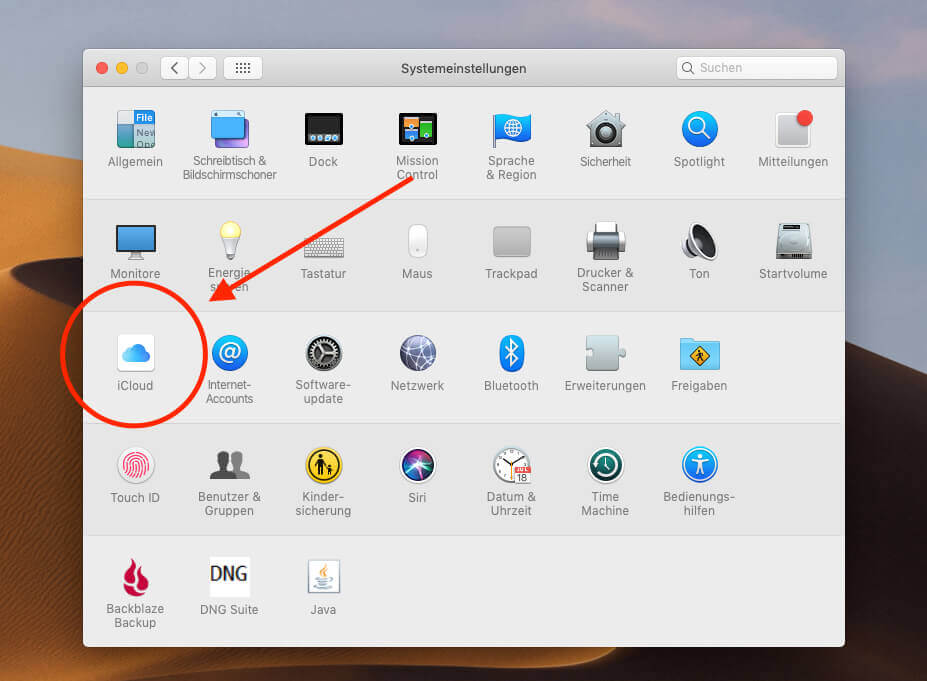The width and height of the screenshot is (927, 681).
Task: Click the forward navigation arrow
Action: tap(202, 68)
